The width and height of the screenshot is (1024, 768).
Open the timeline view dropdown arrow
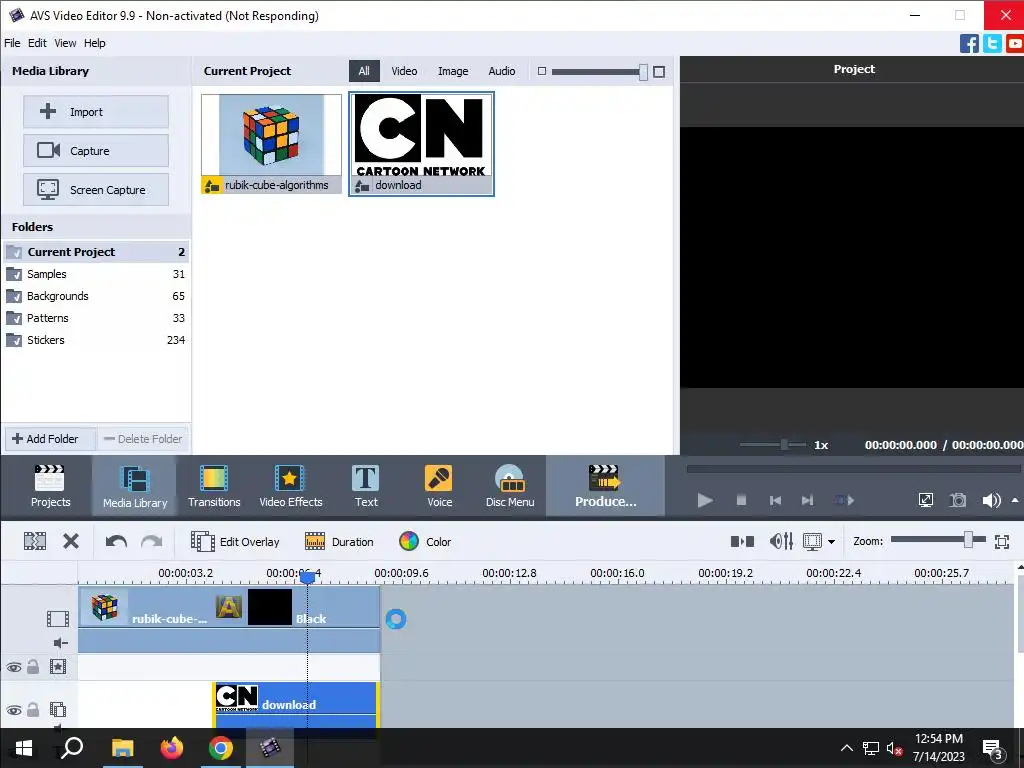click(x=831, y=541)
